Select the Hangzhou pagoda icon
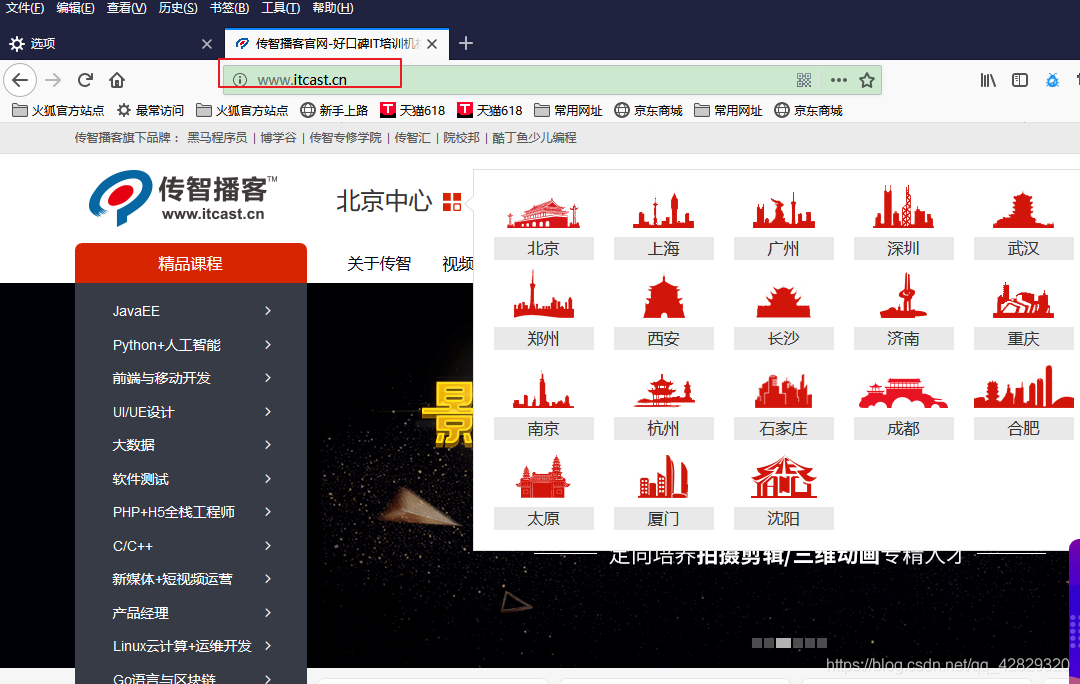 [663, 391]
